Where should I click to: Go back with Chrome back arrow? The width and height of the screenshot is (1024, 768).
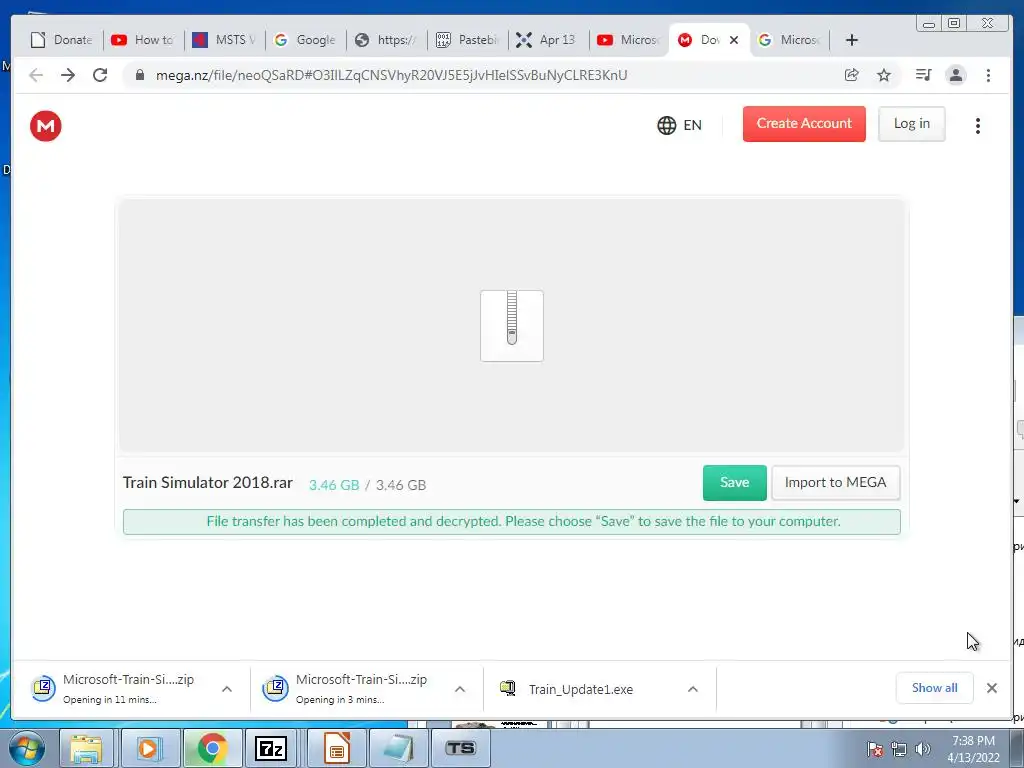click(36, 75)
